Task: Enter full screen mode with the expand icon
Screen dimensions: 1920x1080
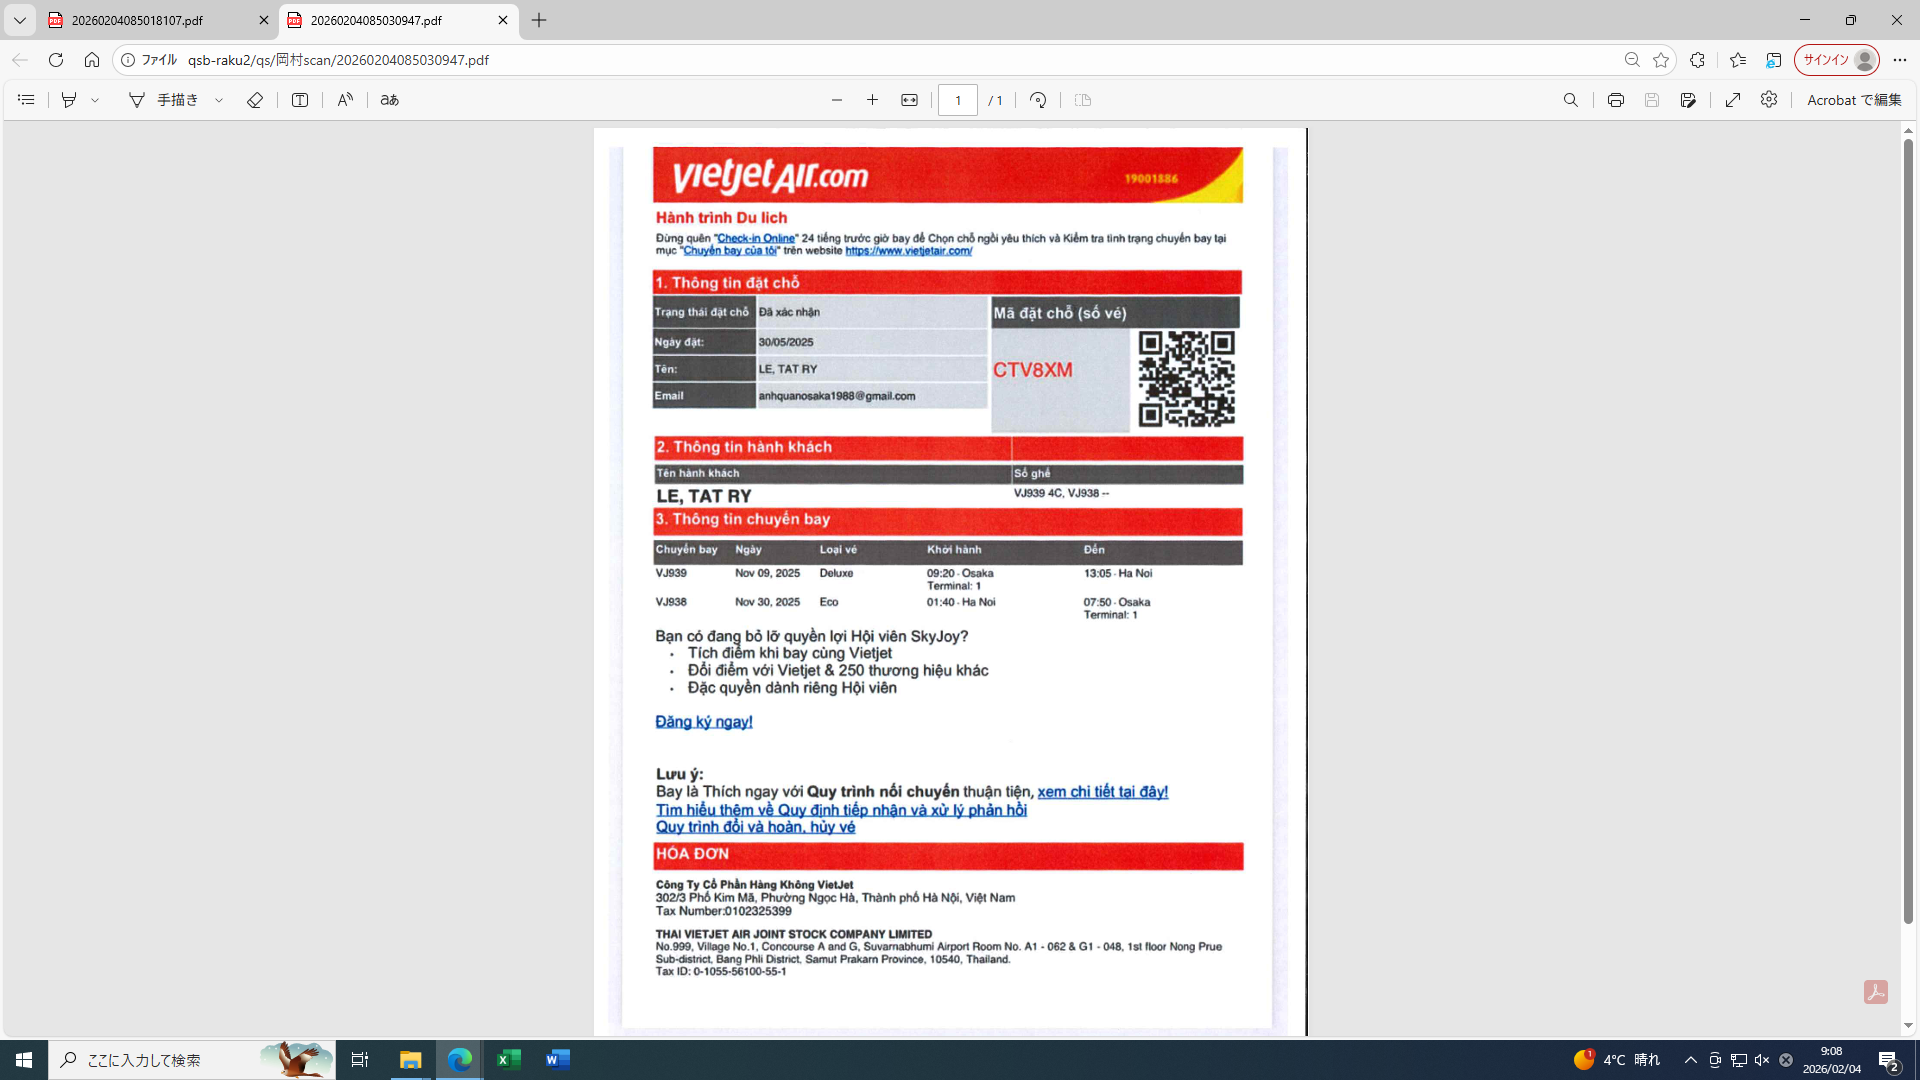Action: pyautogui.click(x=1733, y=100)
